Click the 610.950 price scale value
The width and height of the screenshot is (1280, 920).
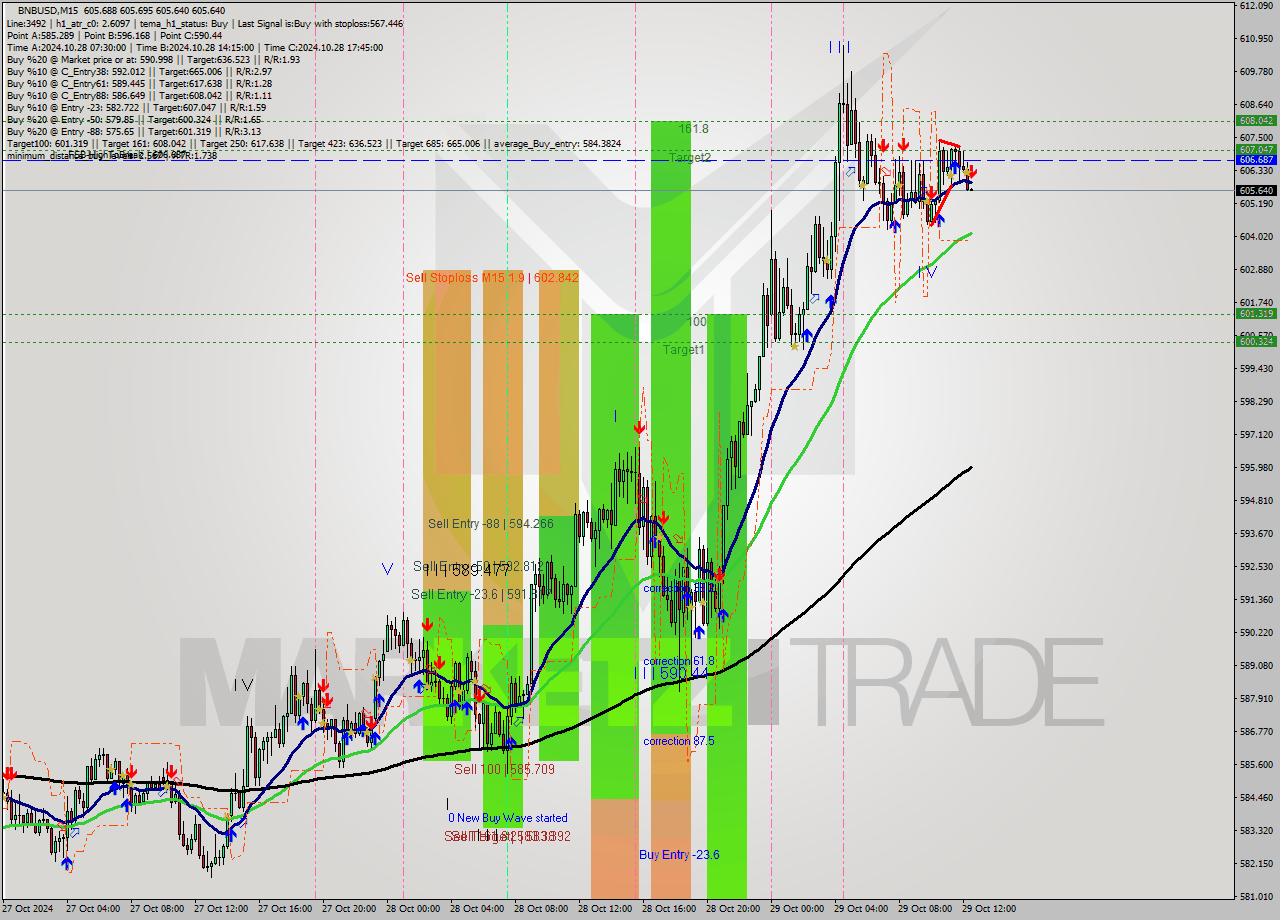pyautogui.click(x=1255, y=39)
